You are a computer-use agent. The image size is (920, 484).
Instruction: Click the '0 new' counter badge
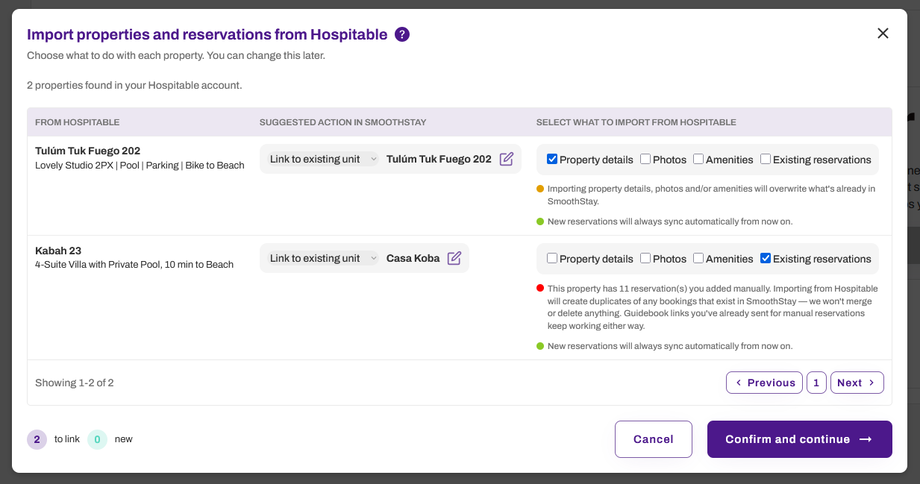point(97,439)
